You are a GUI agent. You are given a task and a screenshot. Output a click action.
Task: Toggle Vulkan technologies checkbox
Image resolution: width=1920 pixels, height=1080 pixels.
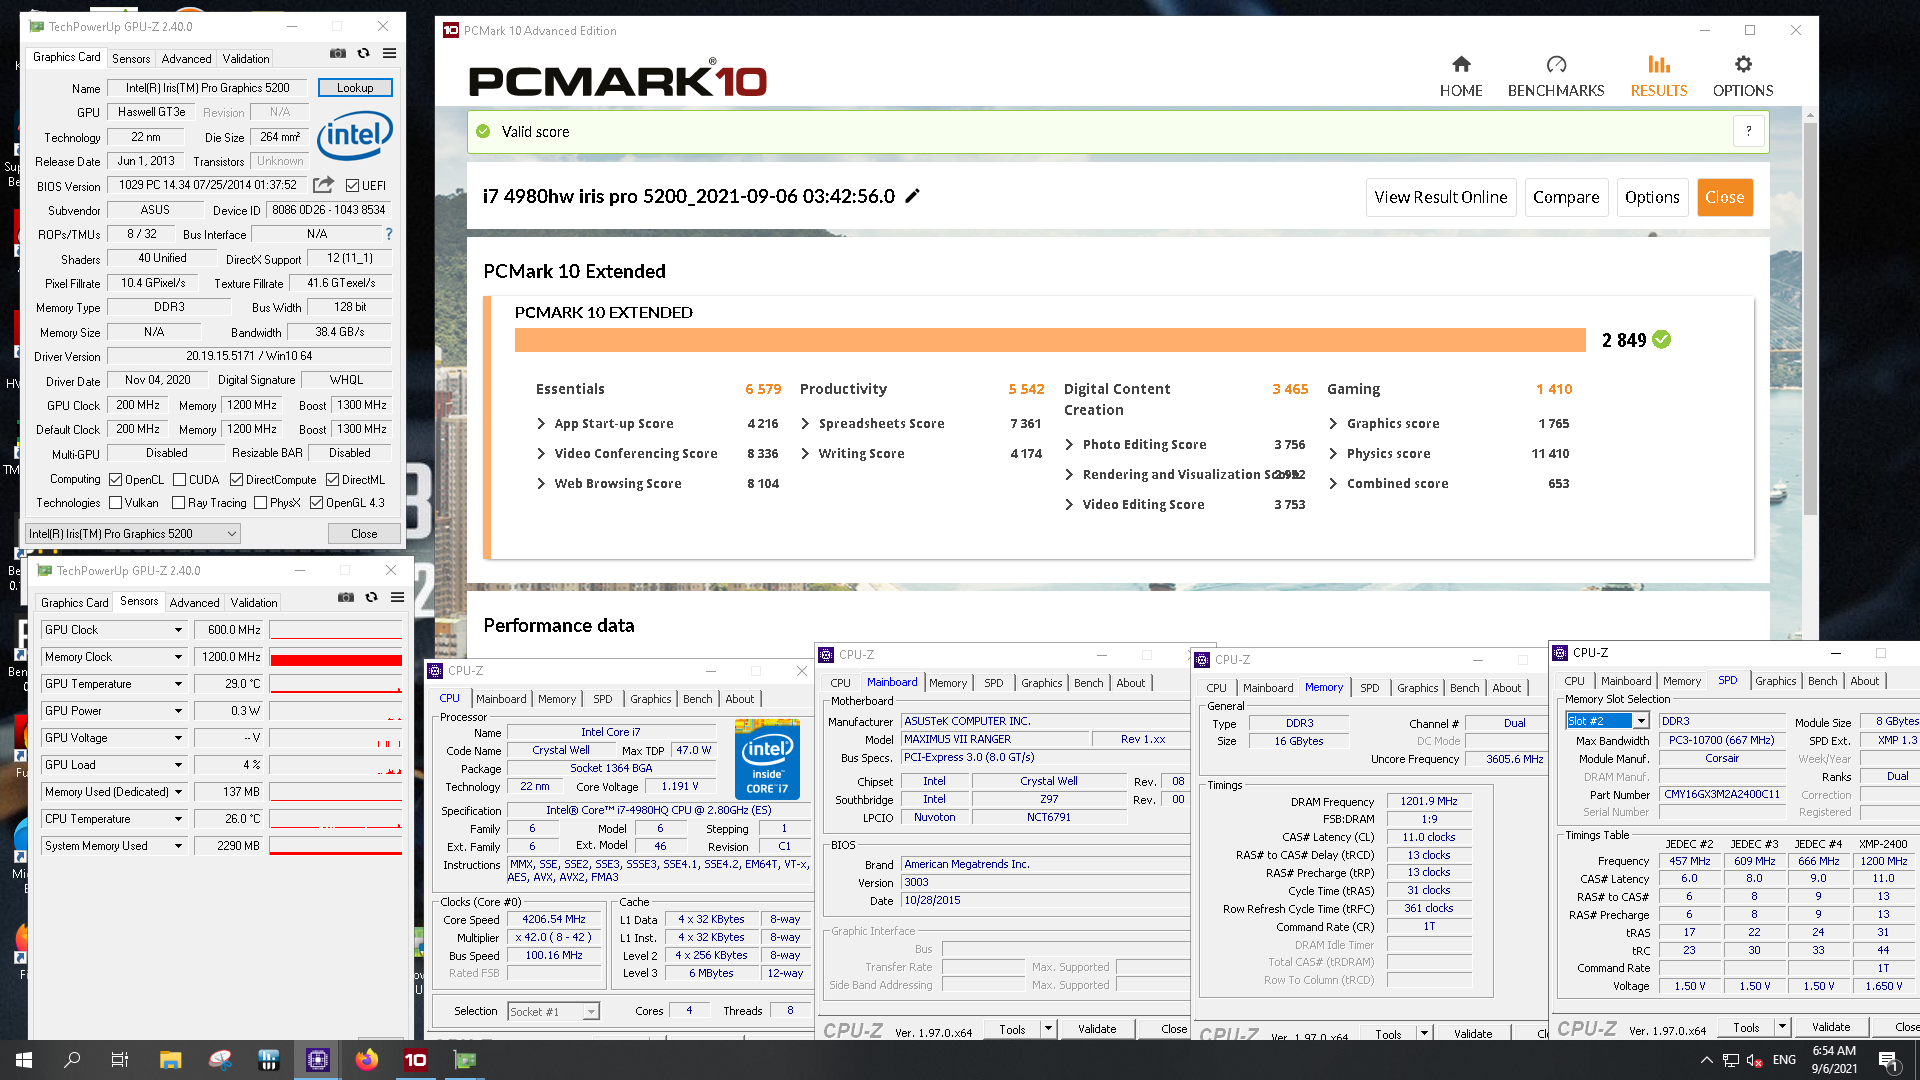tap(116, 503)
